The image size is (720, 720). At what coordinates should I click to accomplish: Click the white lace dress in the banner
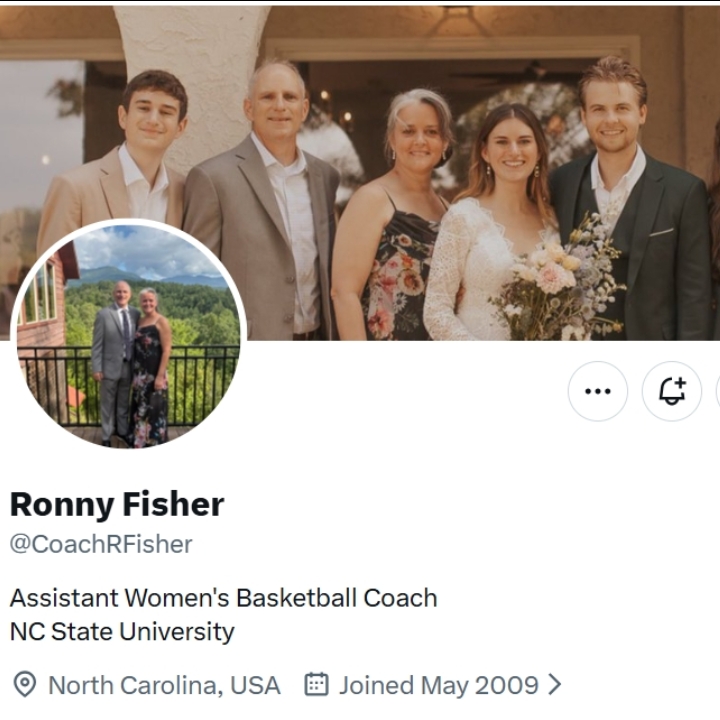[x=473, y=271]
